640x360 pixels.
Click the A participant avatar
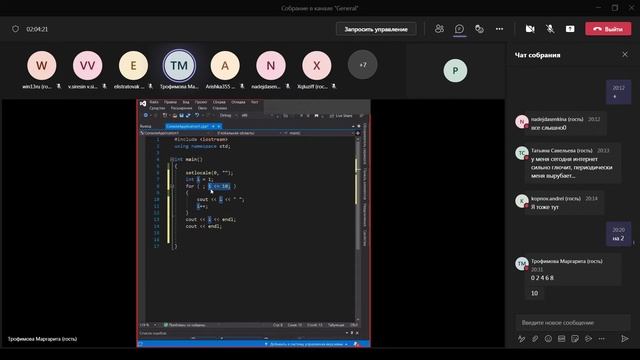(x=225, y=65)
